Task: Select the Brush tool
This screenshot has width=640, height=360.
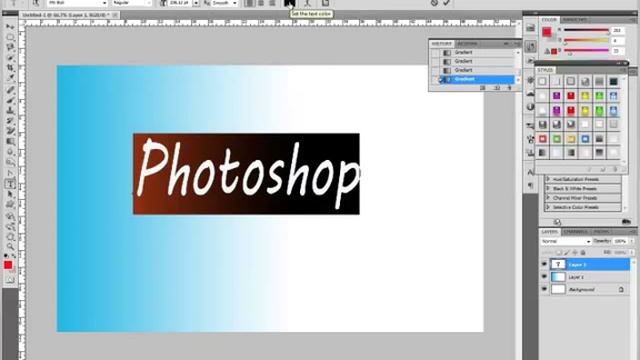Action: point(10,100)
